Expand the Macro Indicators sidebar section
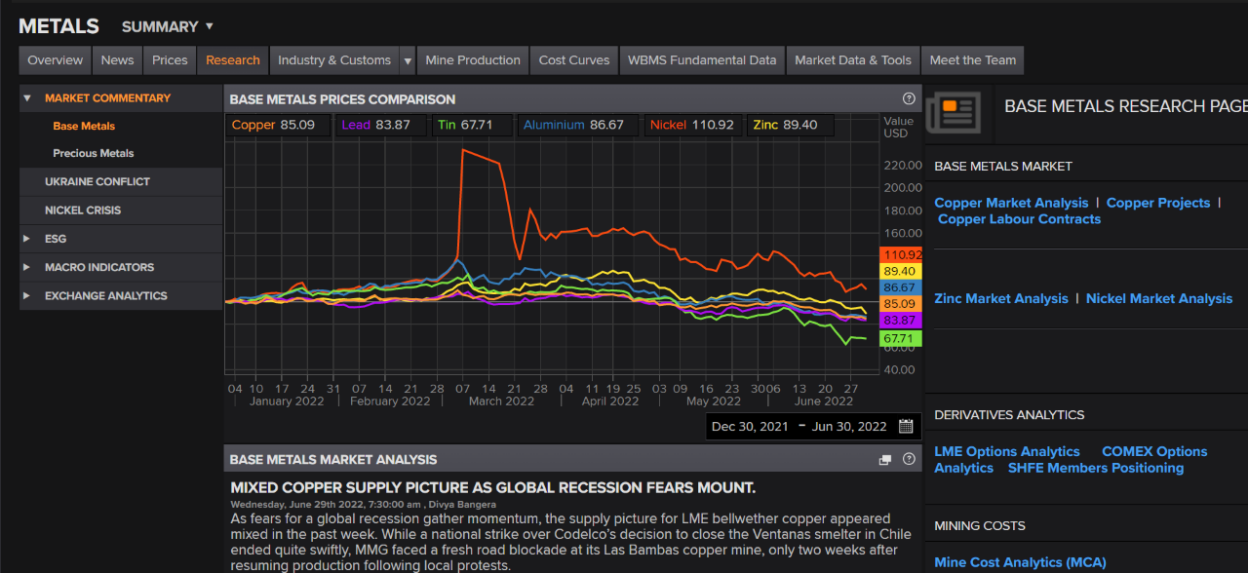The image size is (1248, 573). point(27,267)
